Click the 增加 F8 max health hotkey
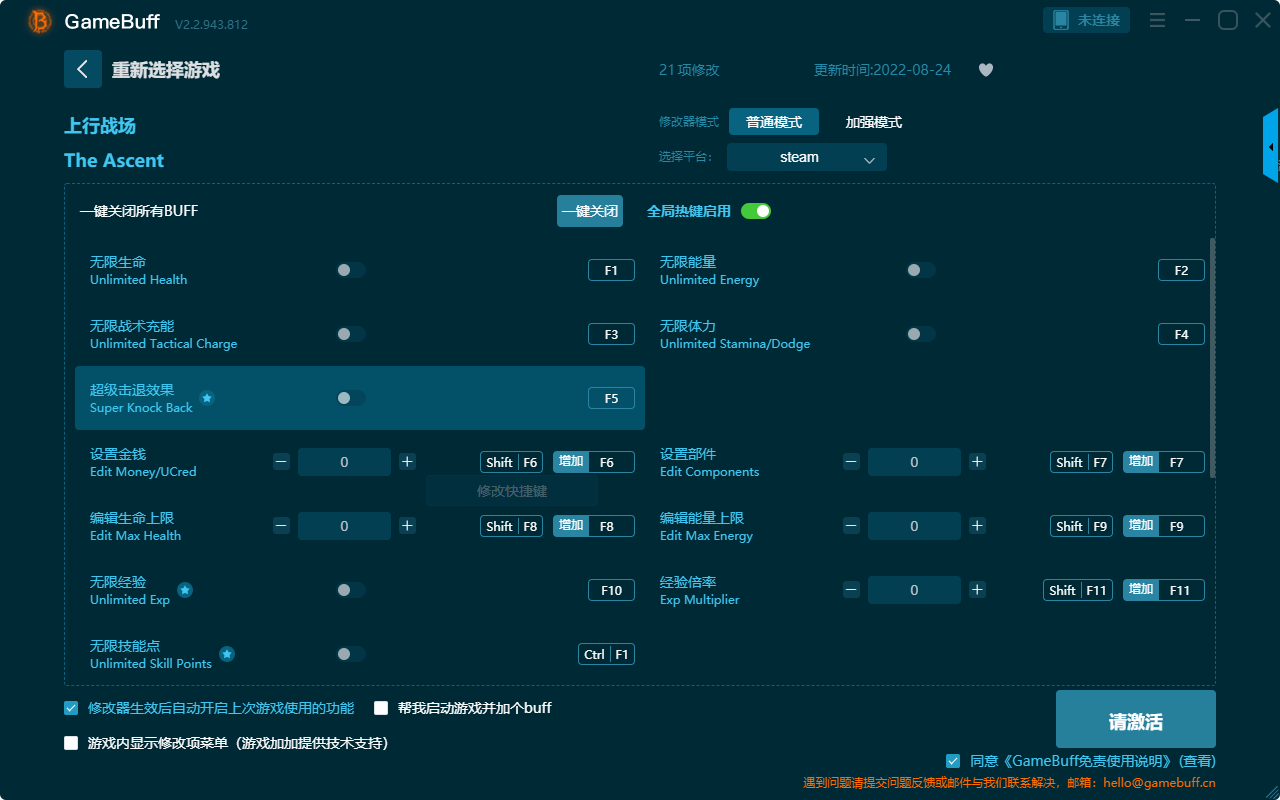1280x800 pixels. click(x=594, y=526)
